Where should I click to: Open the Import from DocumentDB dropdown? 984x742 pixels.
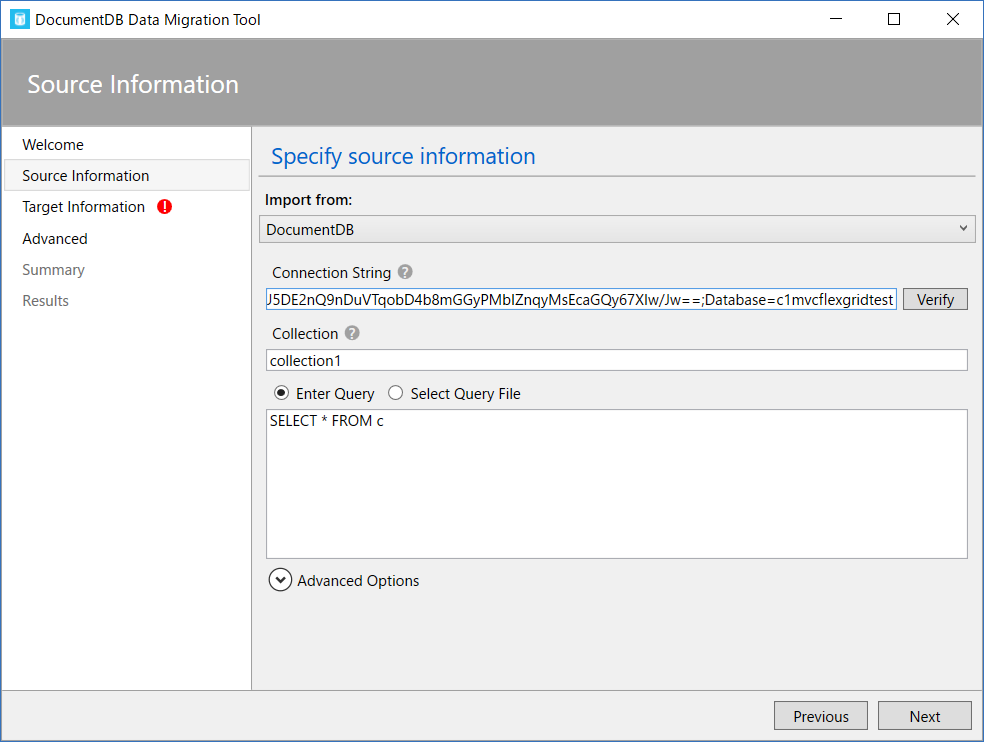click(x=617, y=229)
